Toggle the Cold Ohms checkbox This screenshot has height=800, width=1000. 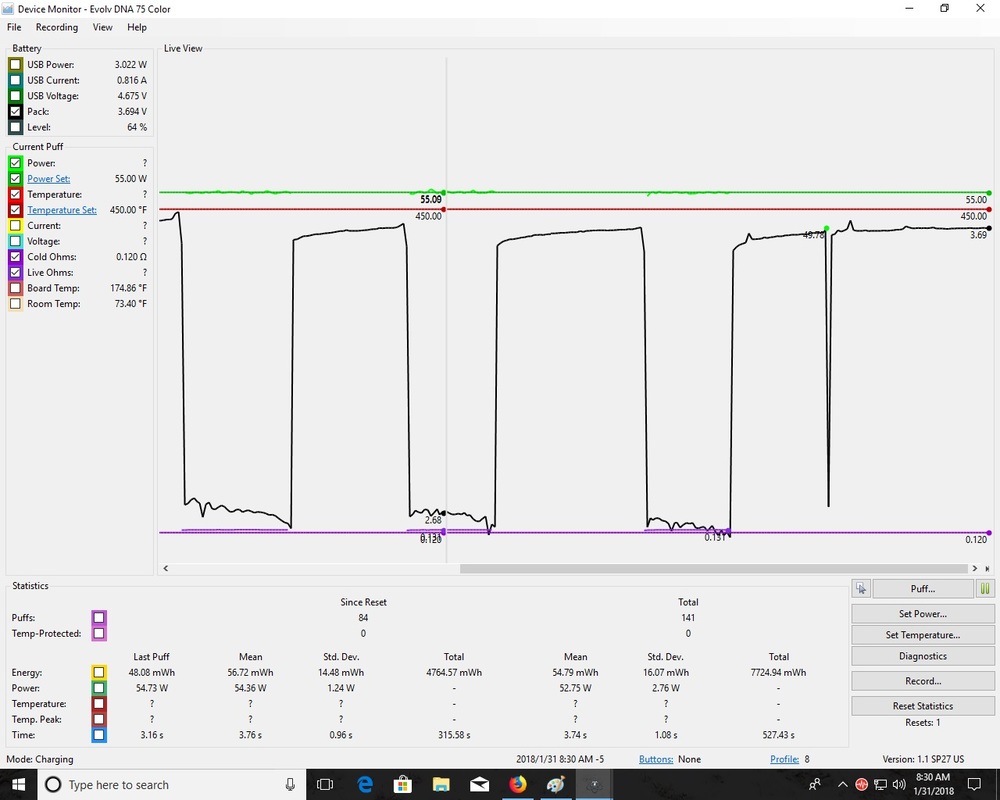(x=15, y=256)
